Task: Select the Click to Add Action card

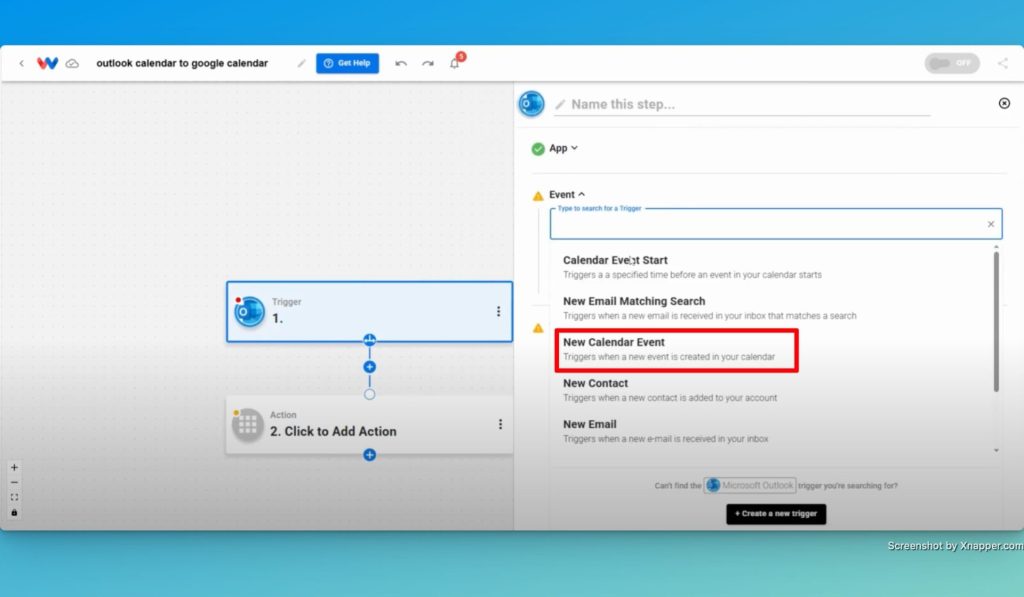Action: 370,425
